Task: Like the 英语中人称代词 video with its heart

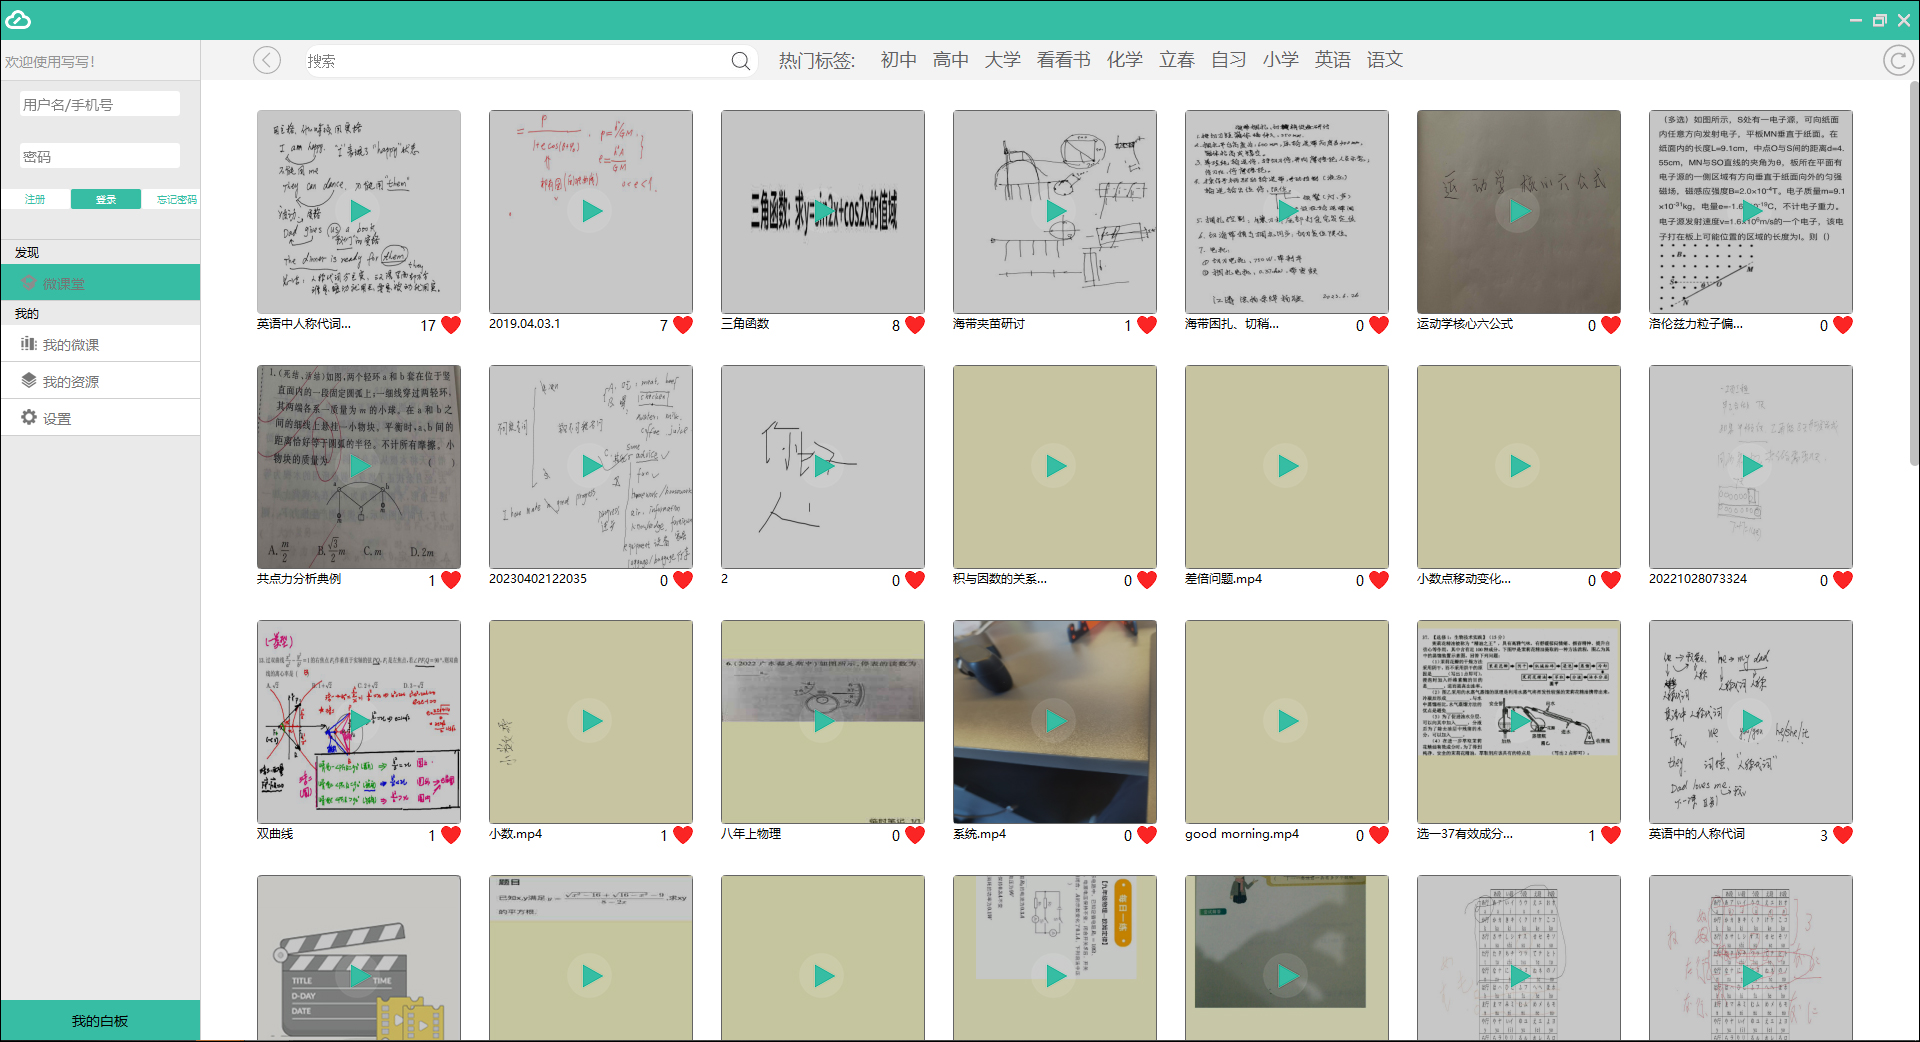Action: click(451, 325)
